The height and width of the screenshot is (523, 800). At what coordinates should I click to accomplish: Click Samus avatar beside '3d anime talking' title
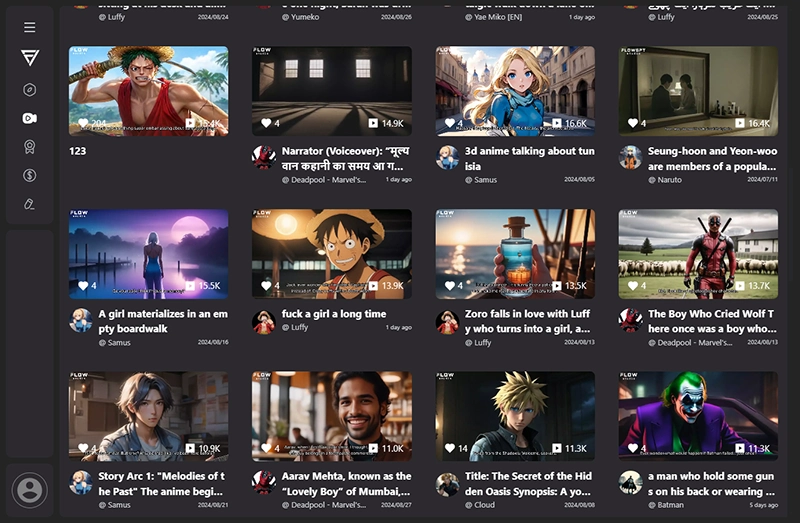(447, 158)
